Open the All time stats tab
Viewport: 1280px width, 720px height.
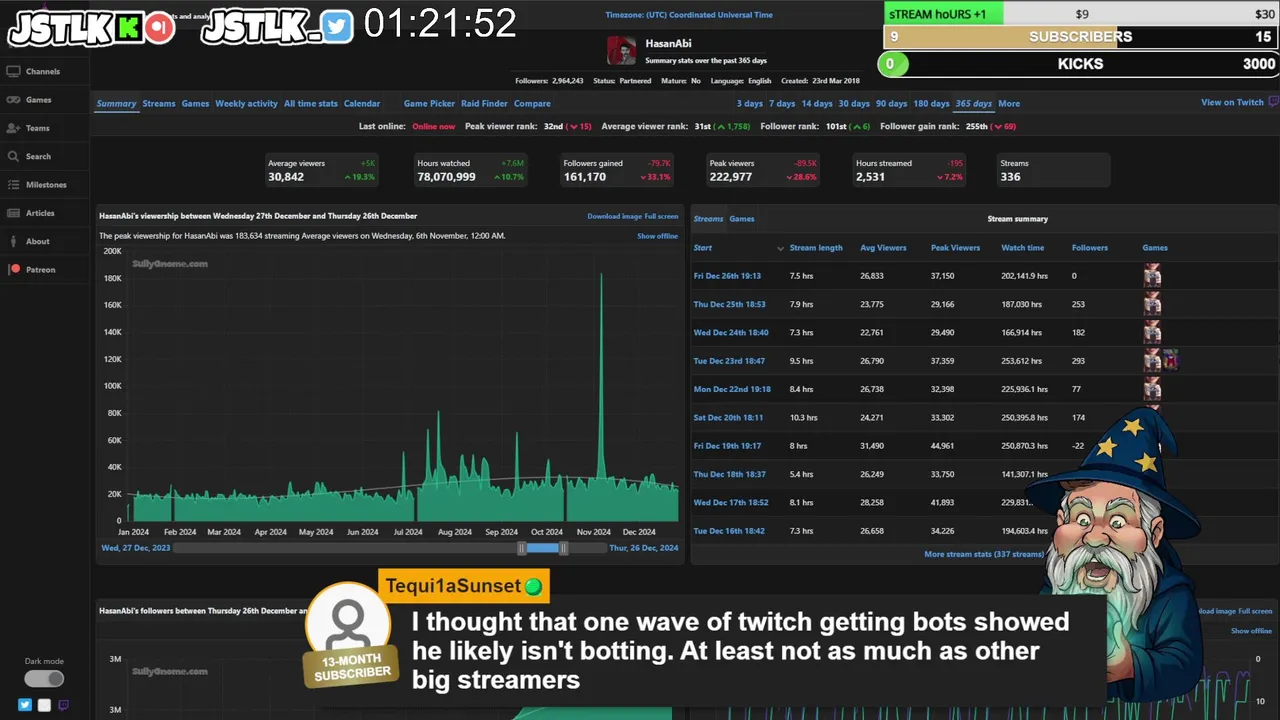coord(311,103)
